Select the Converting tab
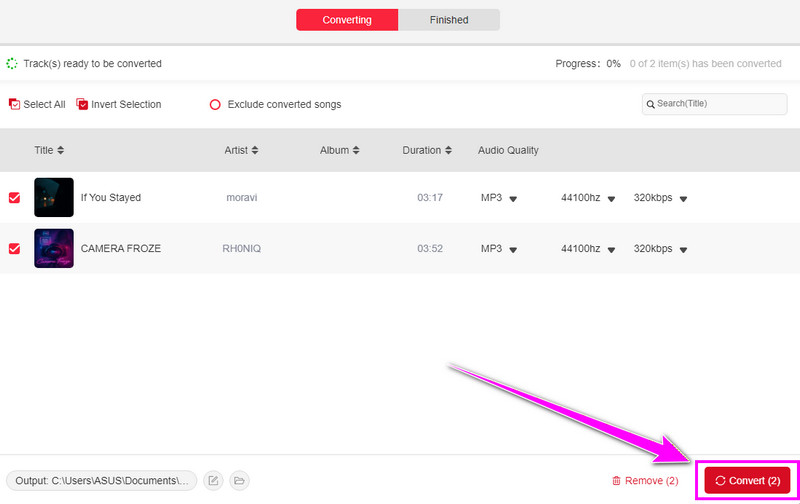The width and height of the screenshot is (800, 504). click(x=347, y=20)
